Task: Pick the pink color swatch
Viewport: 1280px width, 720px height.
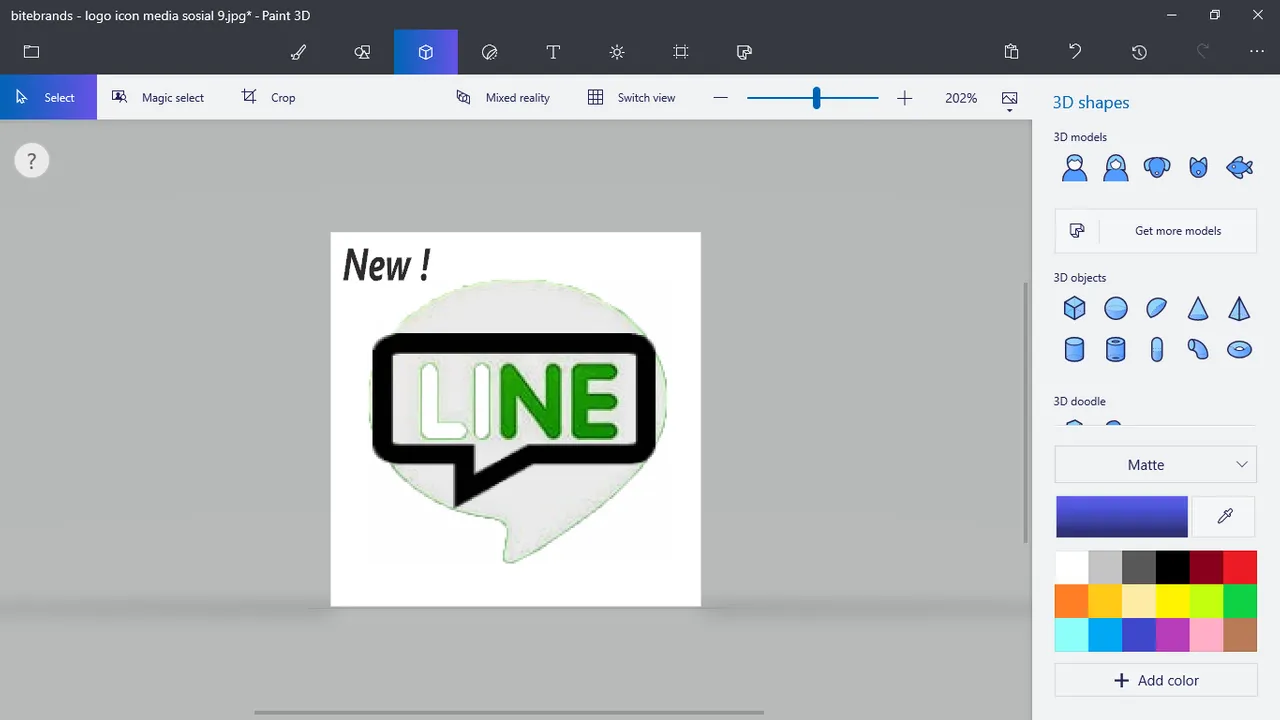Action: point(1206,635)
